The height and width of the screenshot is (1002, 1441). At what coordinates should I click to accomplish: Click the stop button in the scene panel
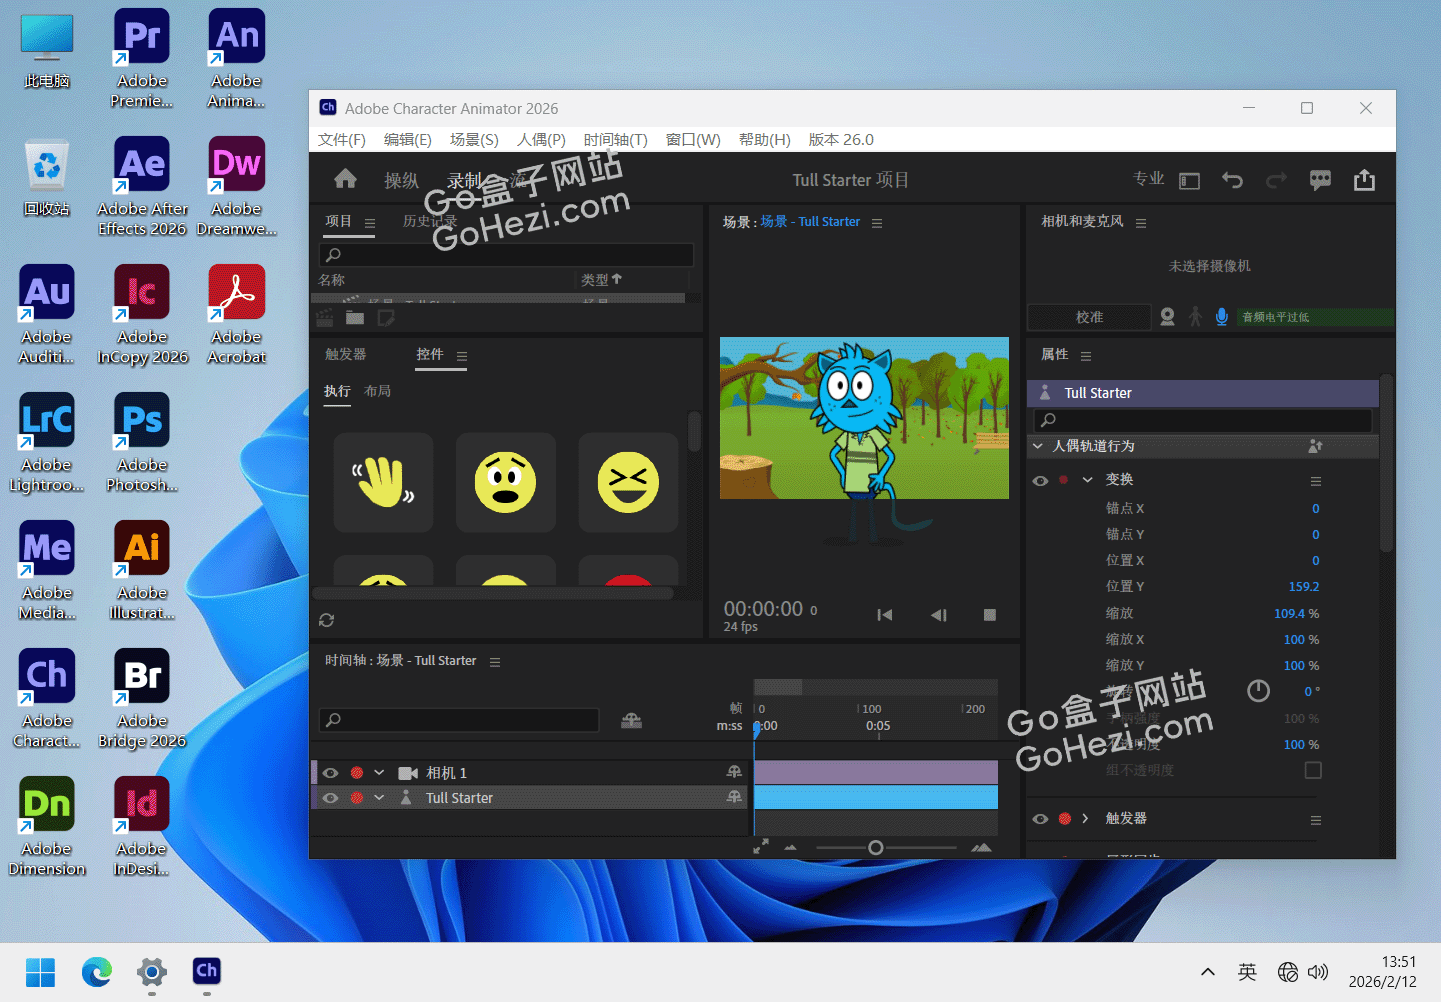coord(989,615)
